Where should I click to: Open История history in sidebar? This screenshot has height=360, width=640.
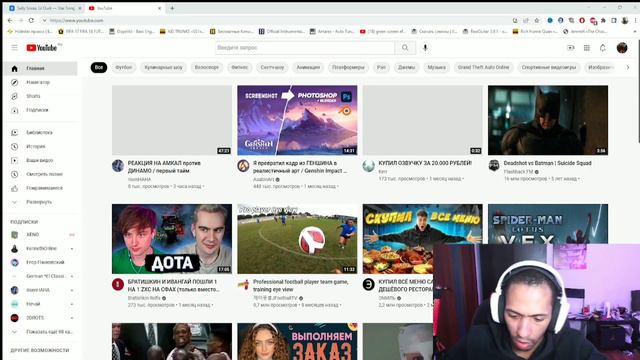tap(40, 147)
